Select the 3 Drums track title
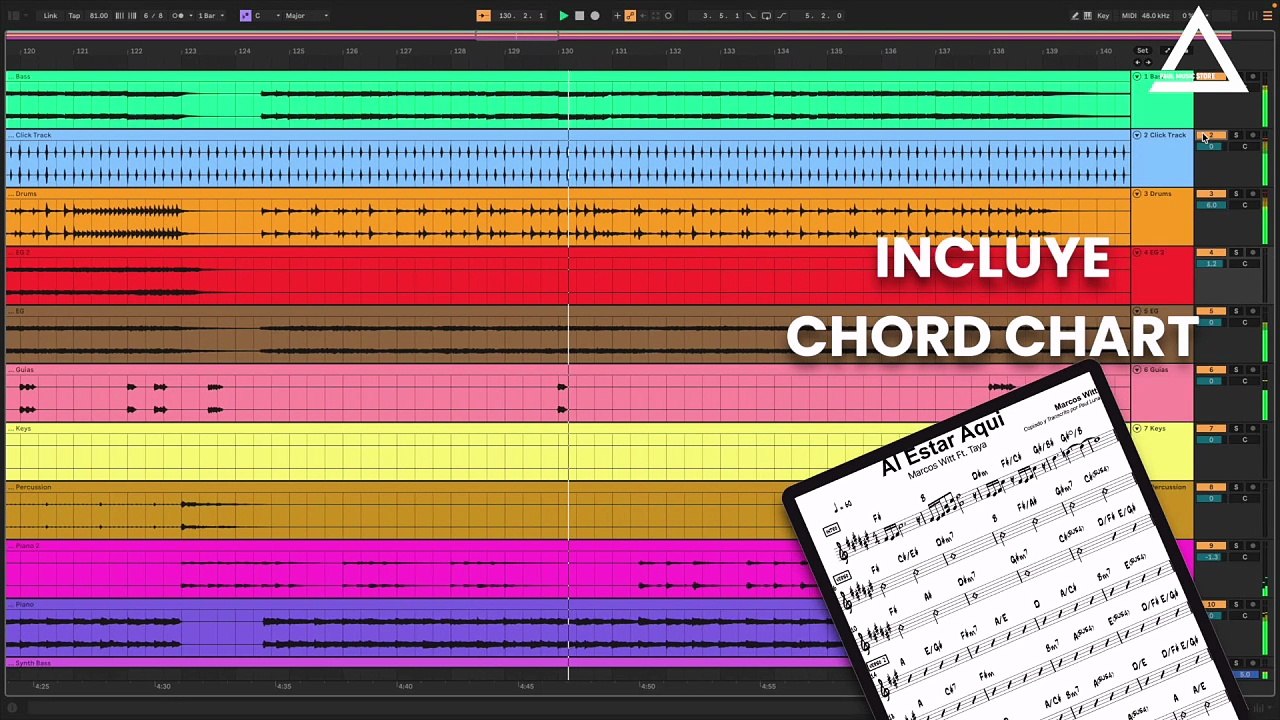Screen dimensions: 1280x720 1158,194
